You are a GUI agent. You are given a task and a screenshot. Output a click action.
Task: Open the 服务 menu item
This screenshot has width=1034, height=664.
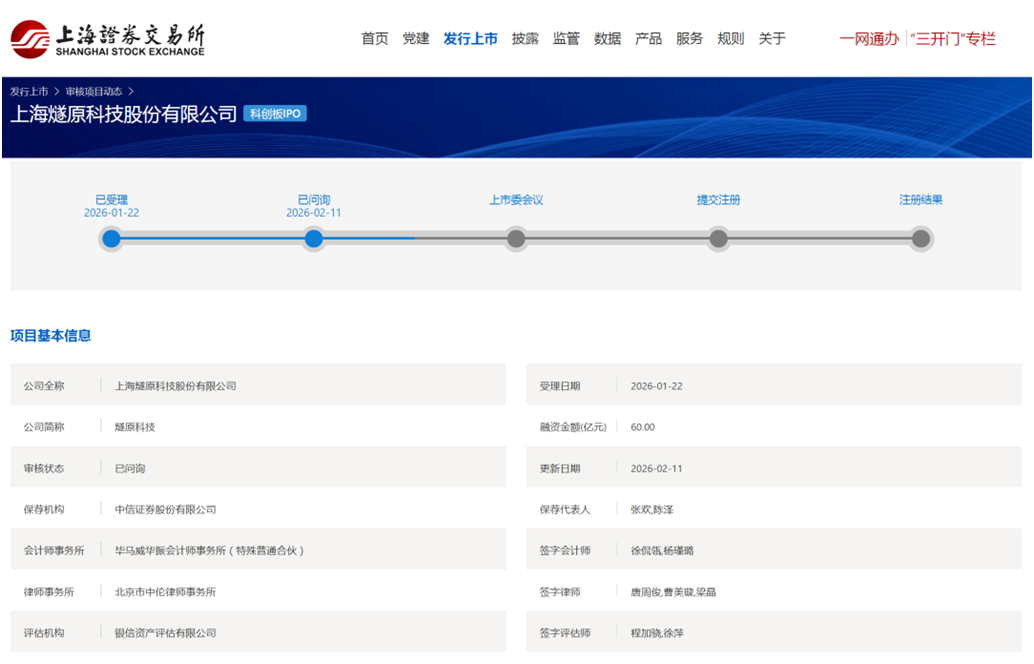click(x=689, y=39)
